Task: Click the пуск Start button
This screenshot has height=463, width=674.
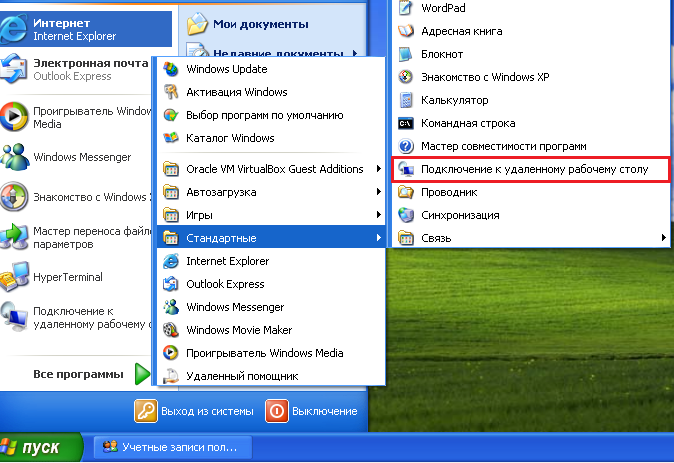Action: coord(41,447)
